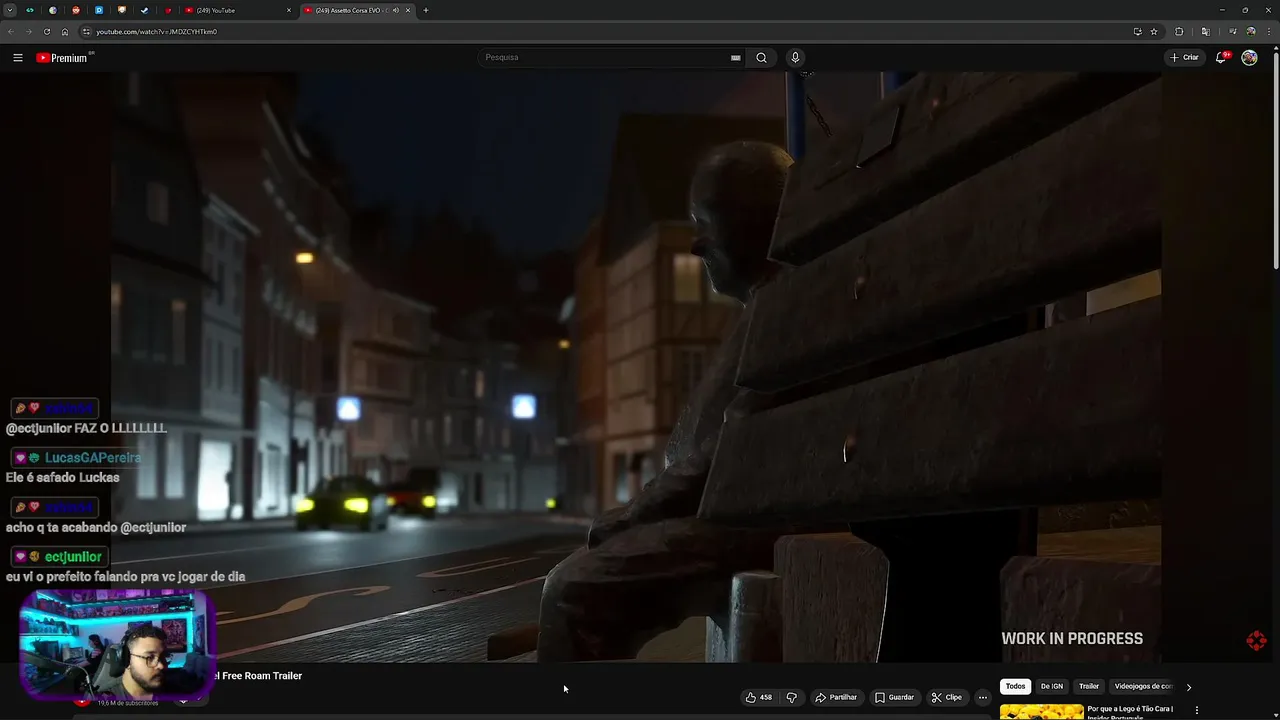Reload the current page
Image resolution: width=1280 pixels, height=720 pixels.
[47, 31]
